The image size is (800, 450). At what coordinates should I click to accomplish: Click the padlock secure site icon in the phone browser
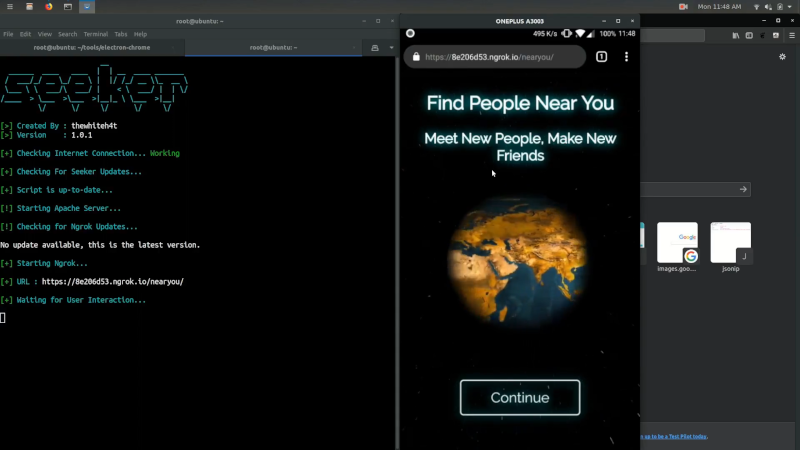tap(416, 57)
